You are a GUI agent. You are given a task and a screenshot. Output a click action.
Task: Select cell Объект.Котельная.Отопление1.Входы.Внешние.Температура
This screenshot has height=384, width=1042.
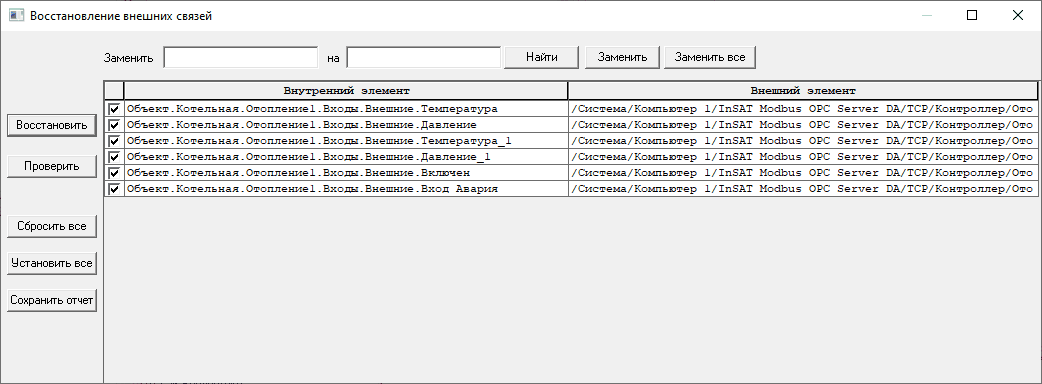(346, 109)
